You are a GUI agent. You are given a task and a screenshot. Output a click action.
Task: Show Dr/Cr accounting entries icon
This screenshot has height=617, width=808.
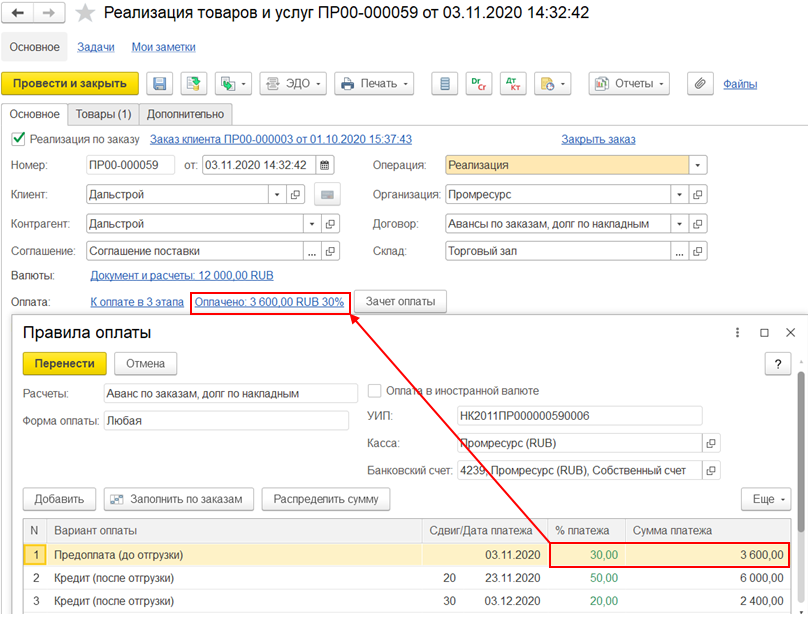click(x=479, y=84)
